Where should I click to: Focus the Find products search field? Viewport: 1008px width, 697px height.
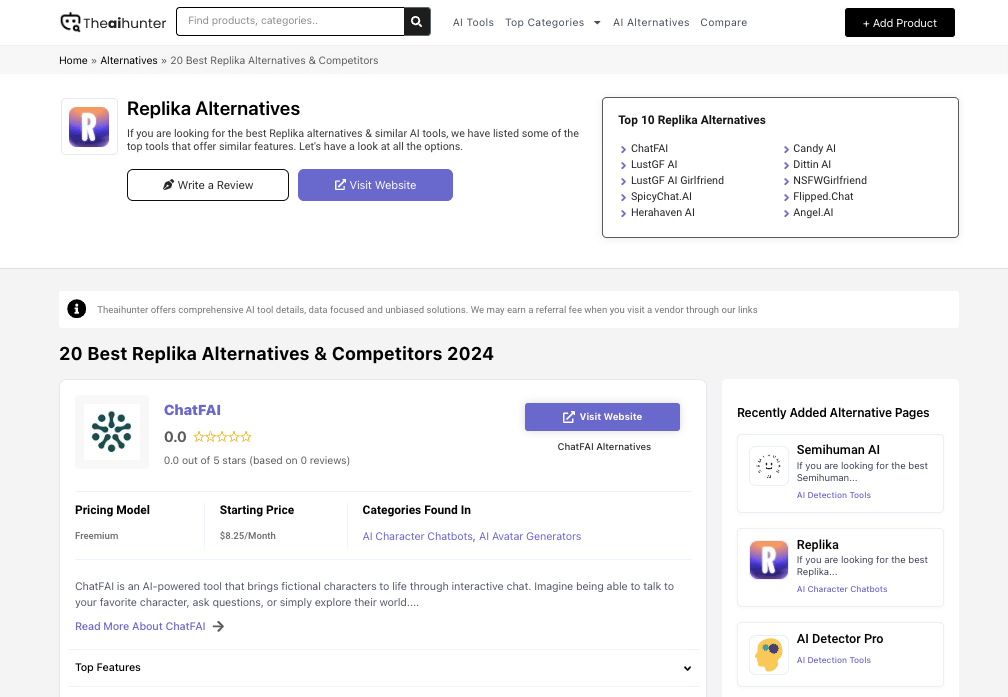[290, 21]
